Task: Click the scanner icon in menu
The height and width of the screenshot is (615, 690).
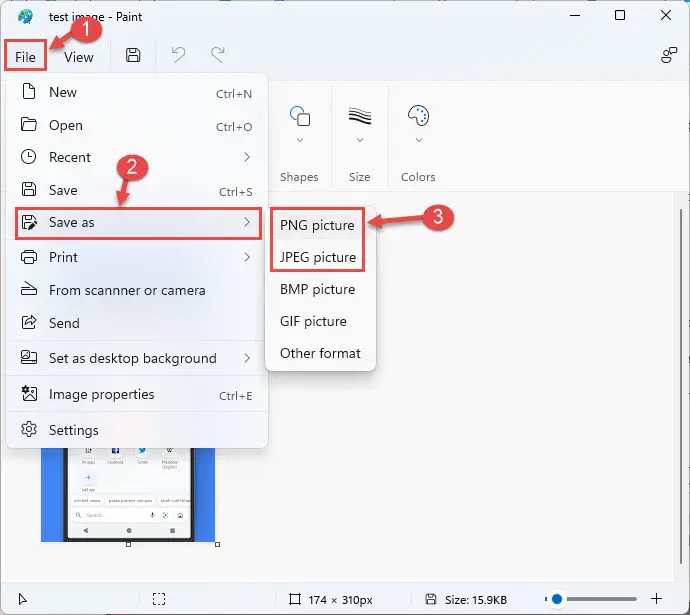Action: [29, 289]
